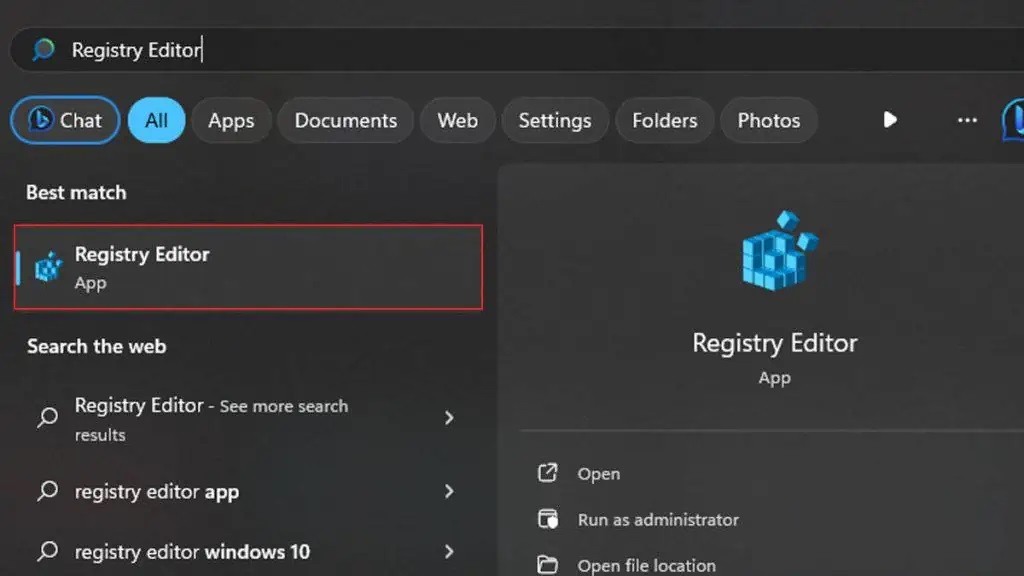Click Registry Editor cube icon in Best match
1024x576 pixels.
48,266
